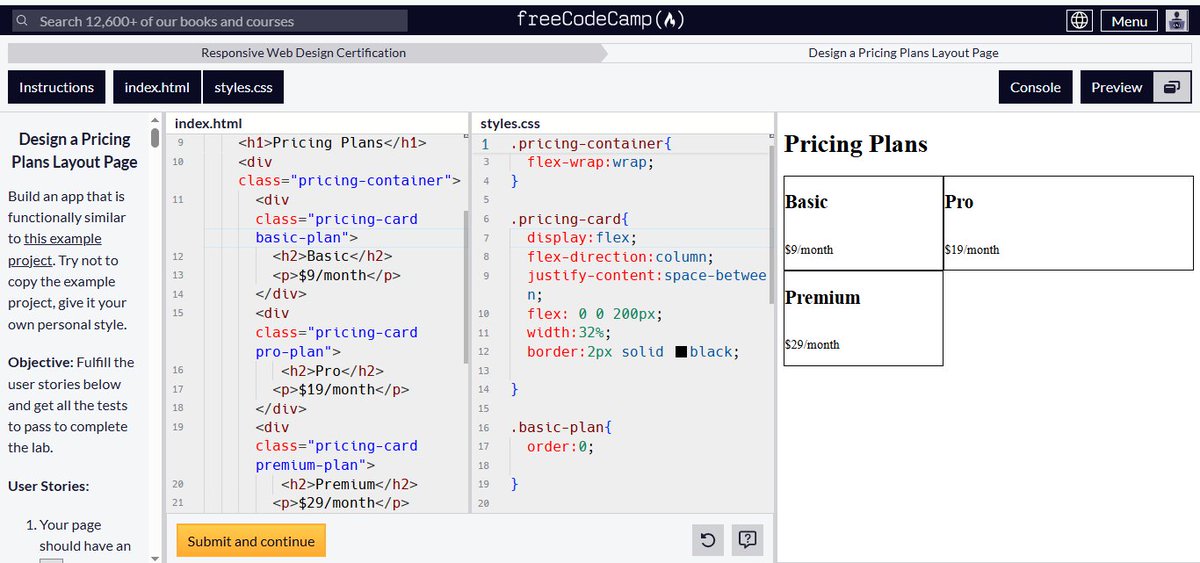Image resolution: width=1200 pixels, height=563 pixels.
Task: Click the Pro card heading in preview
Action: [959, 202]
